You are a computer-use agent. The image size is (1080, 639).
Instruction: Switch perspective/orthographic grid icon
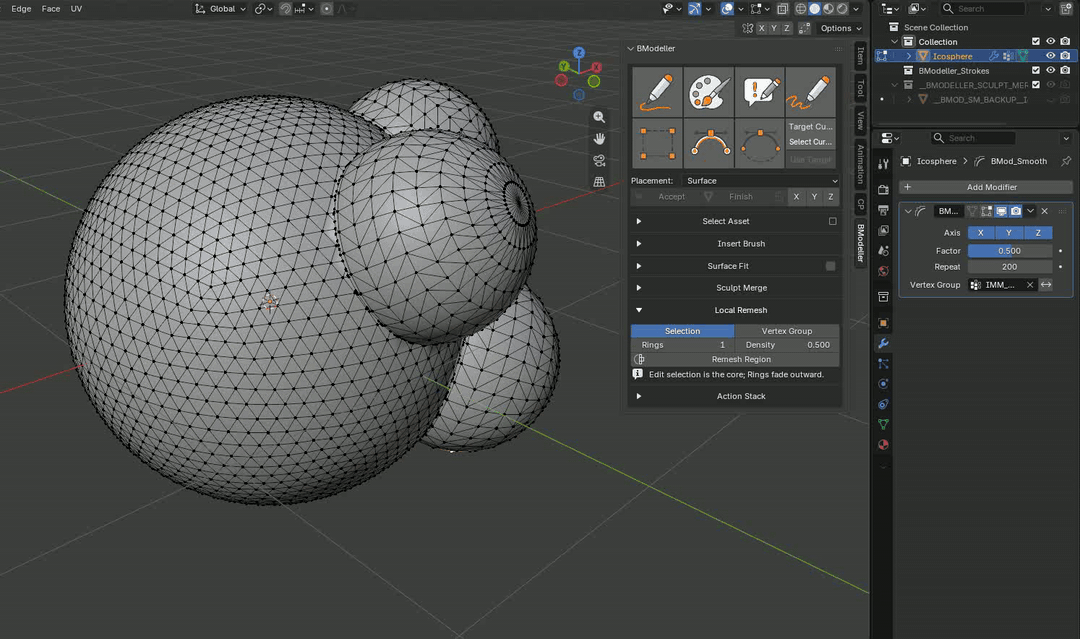pyautogui.click(x=599, y=182)
